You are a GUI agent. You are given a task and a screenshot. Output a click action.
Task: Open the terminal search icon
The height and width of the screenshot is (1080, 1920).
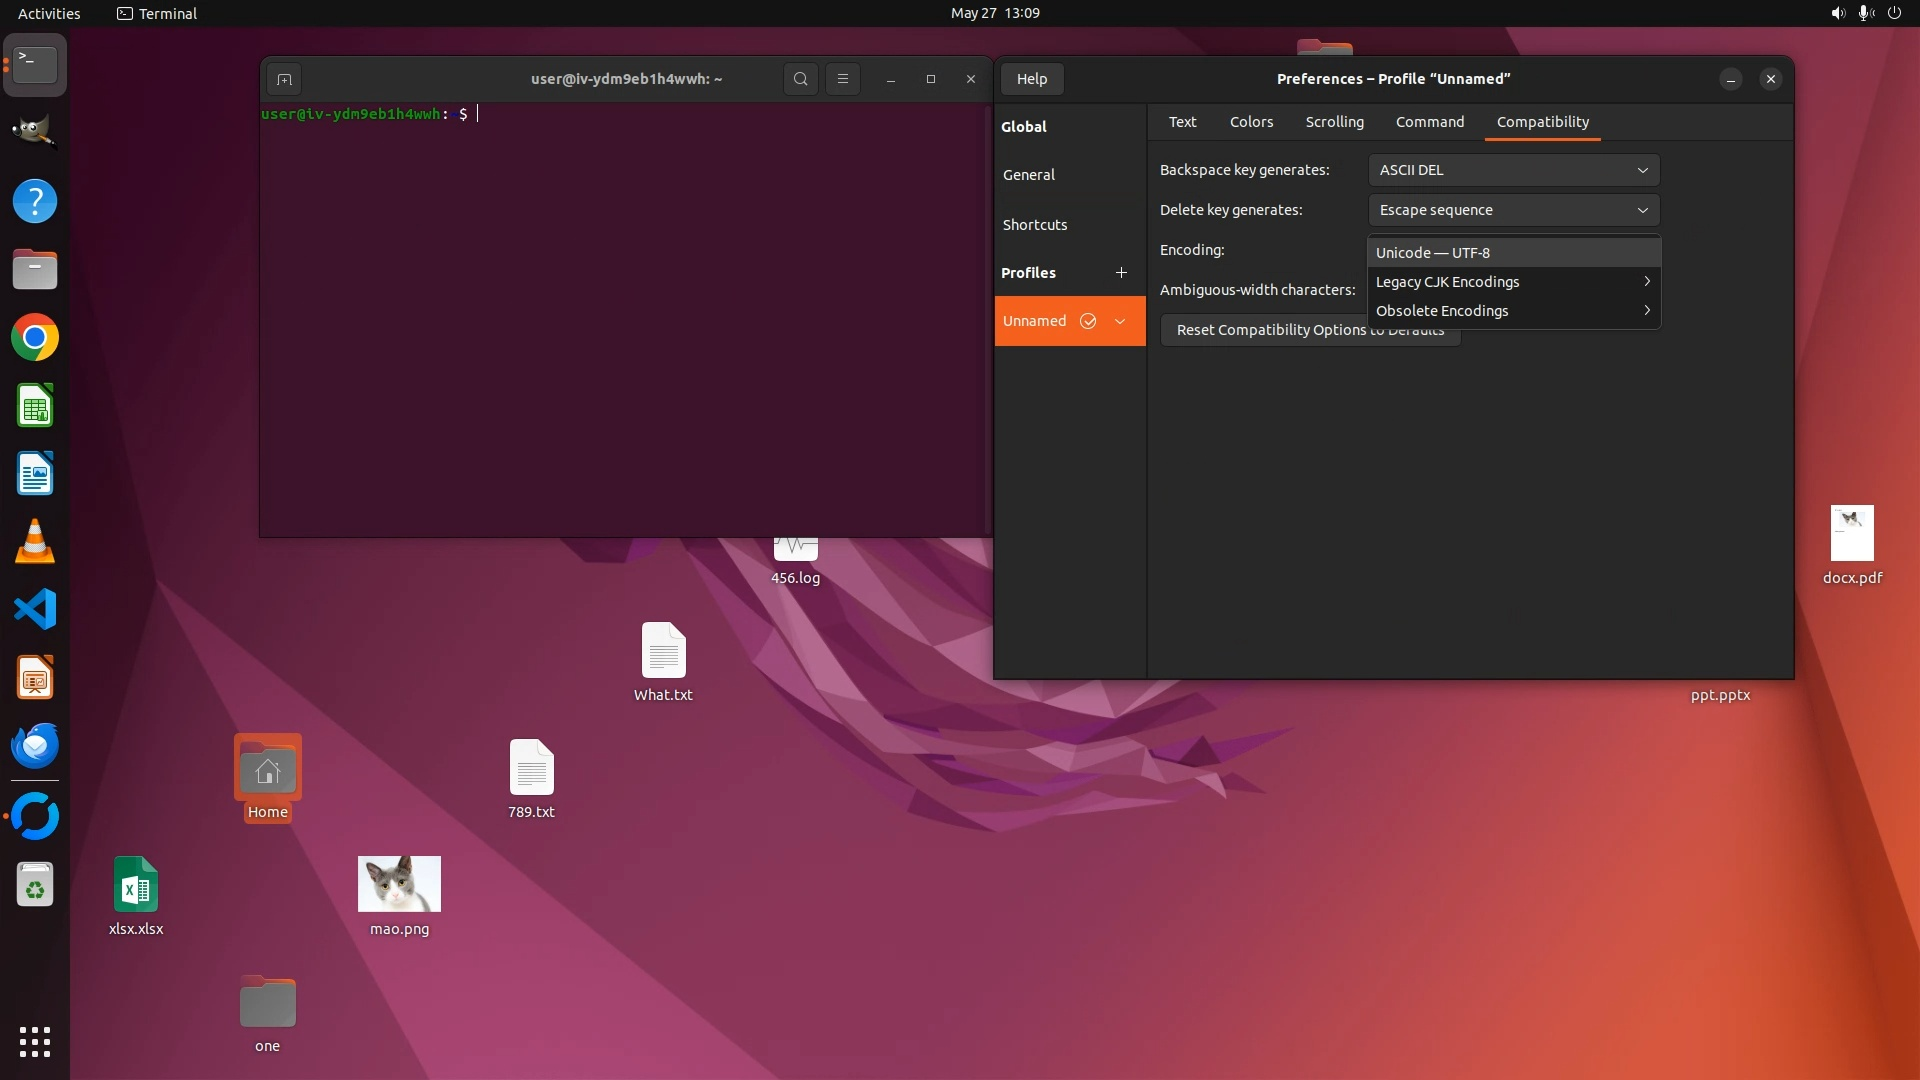click(x=800, y=79)
